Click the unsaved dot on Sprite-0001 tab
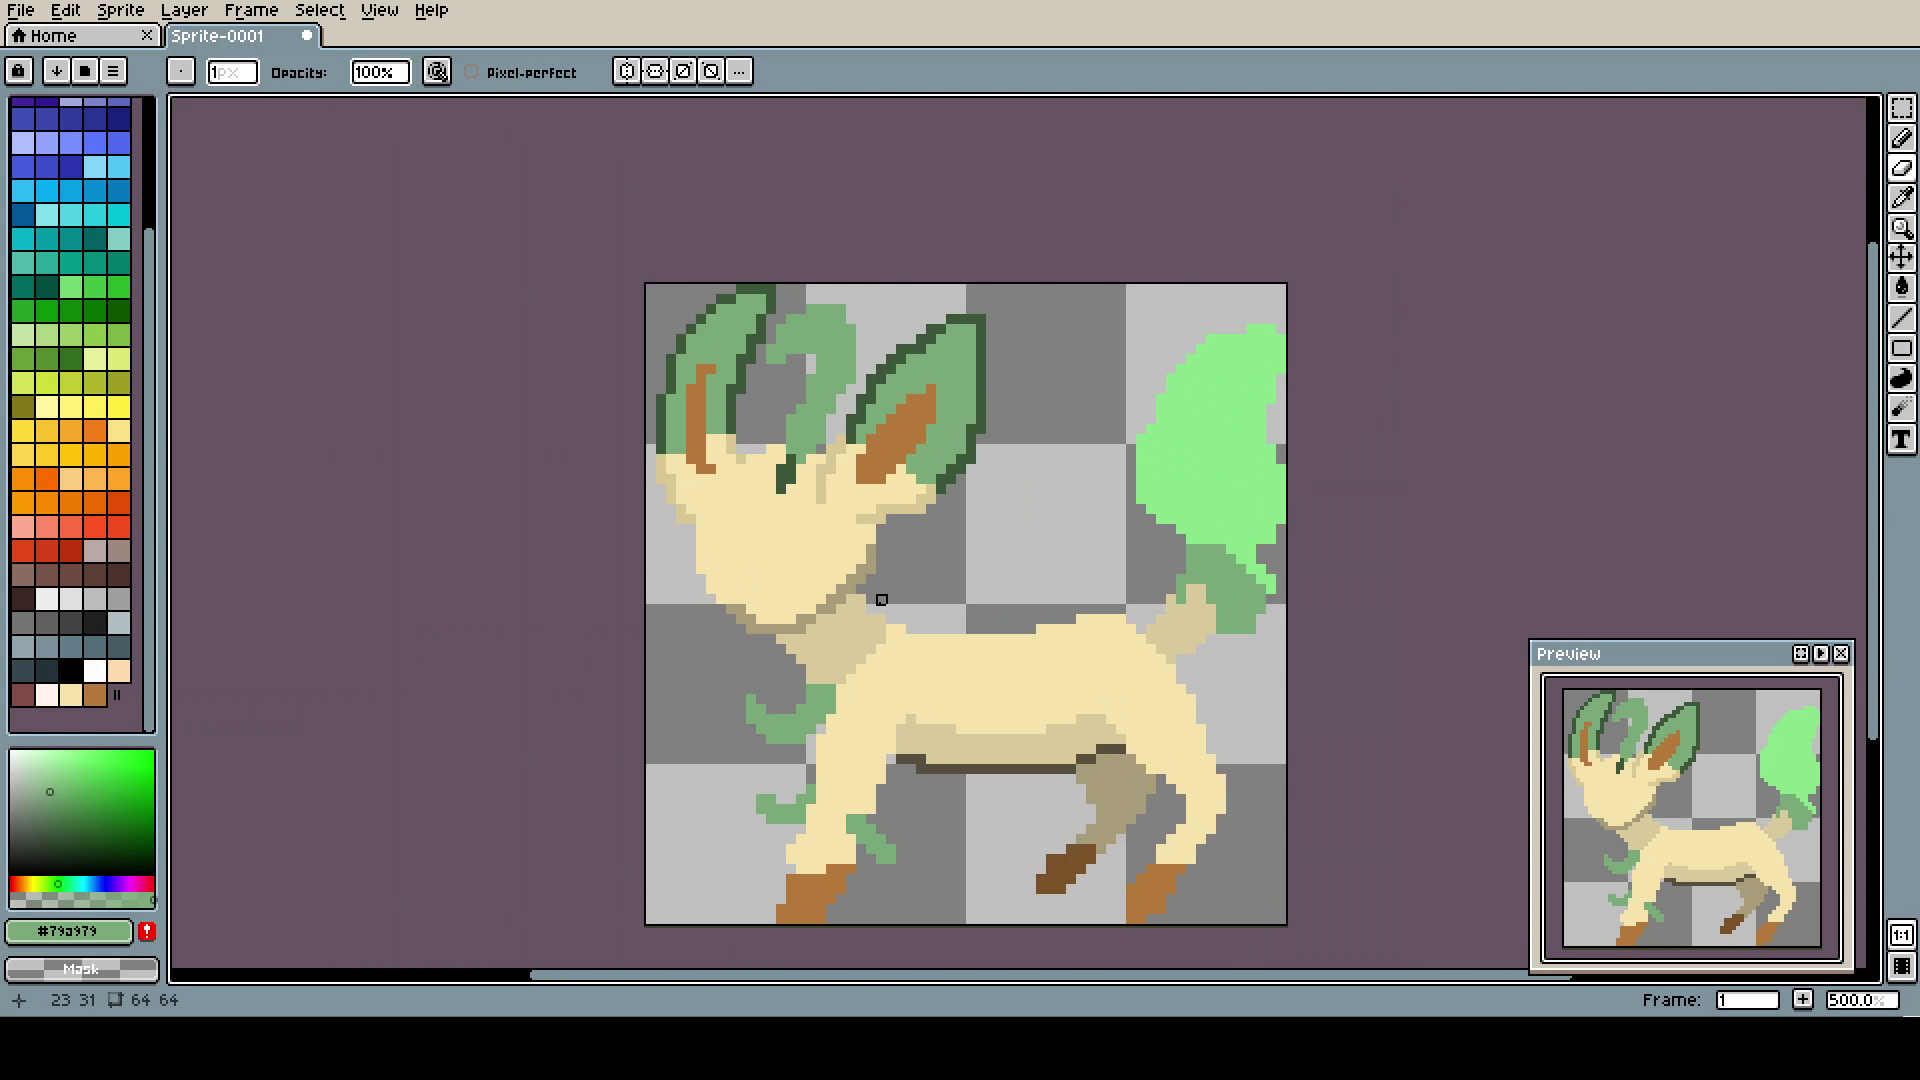Screen dimensions: 1920x1080 click(307, 36)
